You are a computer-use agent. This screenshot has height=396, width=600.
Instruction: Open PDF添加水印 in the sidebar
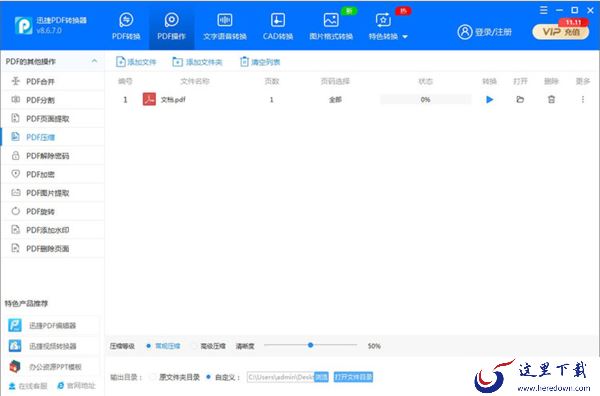(53, 230)
